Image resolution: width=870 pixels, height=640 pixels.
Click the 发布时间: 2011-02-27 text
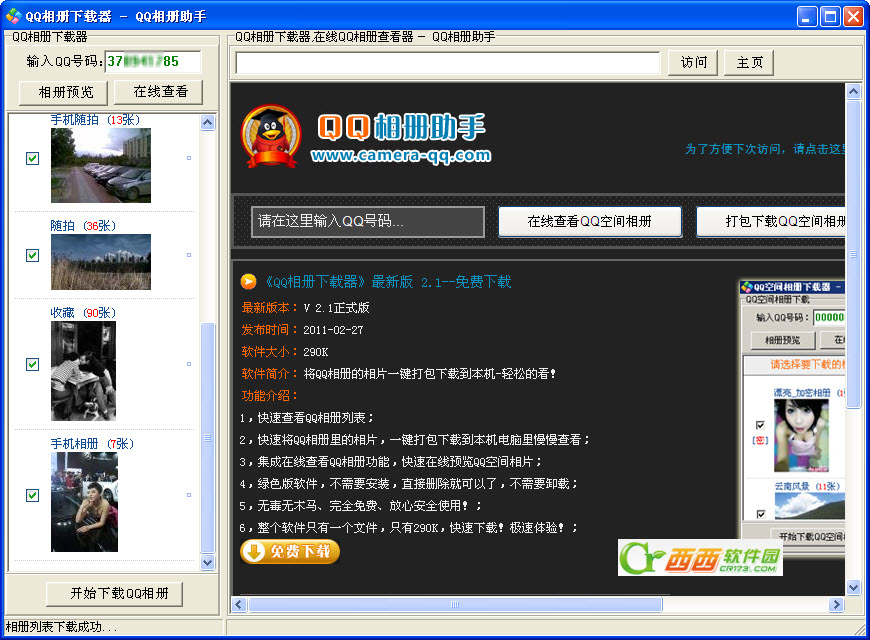302,330
